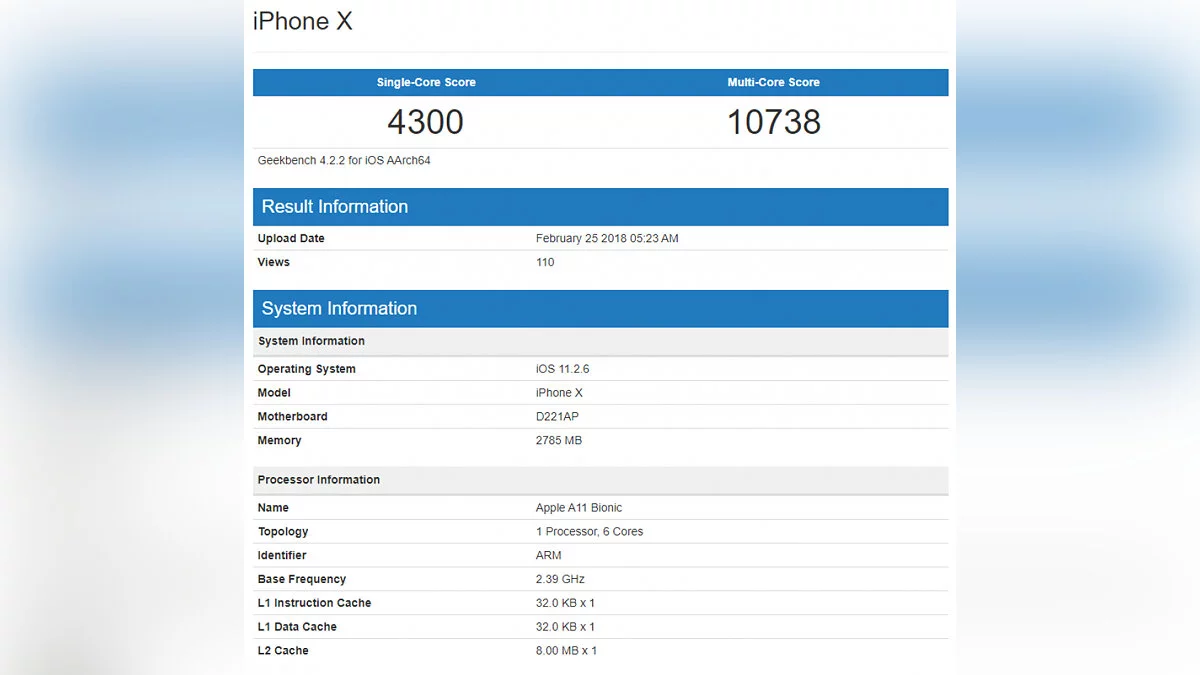Click the Apple A11 Bionic processor name
The image size is (1200, 675).
coord(579,508)
